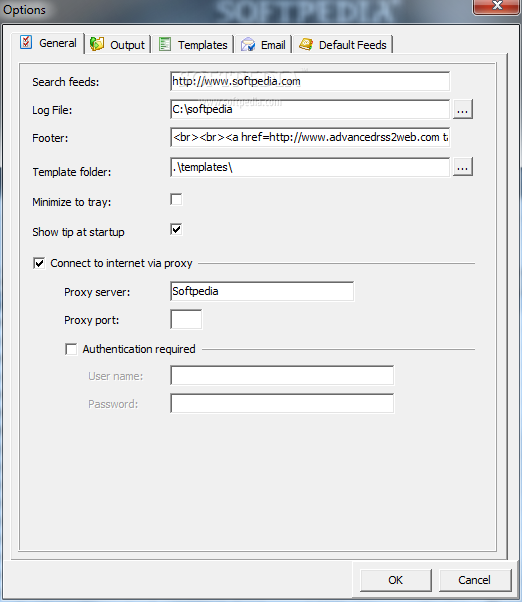Viewport: 522px width, 602px height.
Task: Uncheck Show tip at startup
Action: (x=176, y=230)
